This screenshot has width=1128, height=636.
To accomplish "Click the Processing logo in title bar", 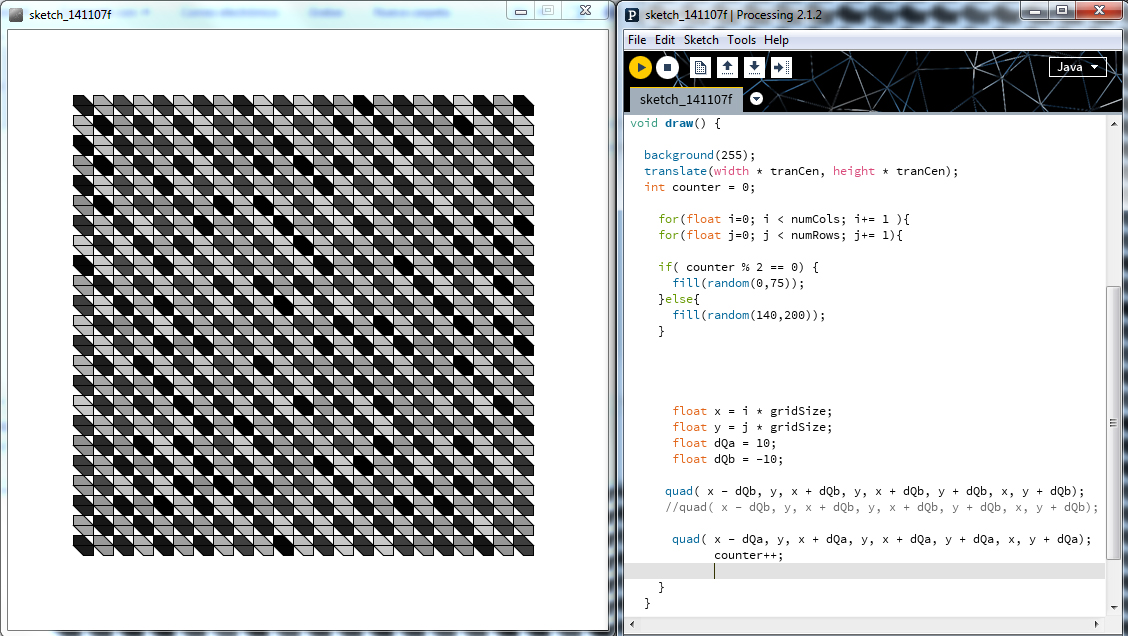I will tap(632, 14).
